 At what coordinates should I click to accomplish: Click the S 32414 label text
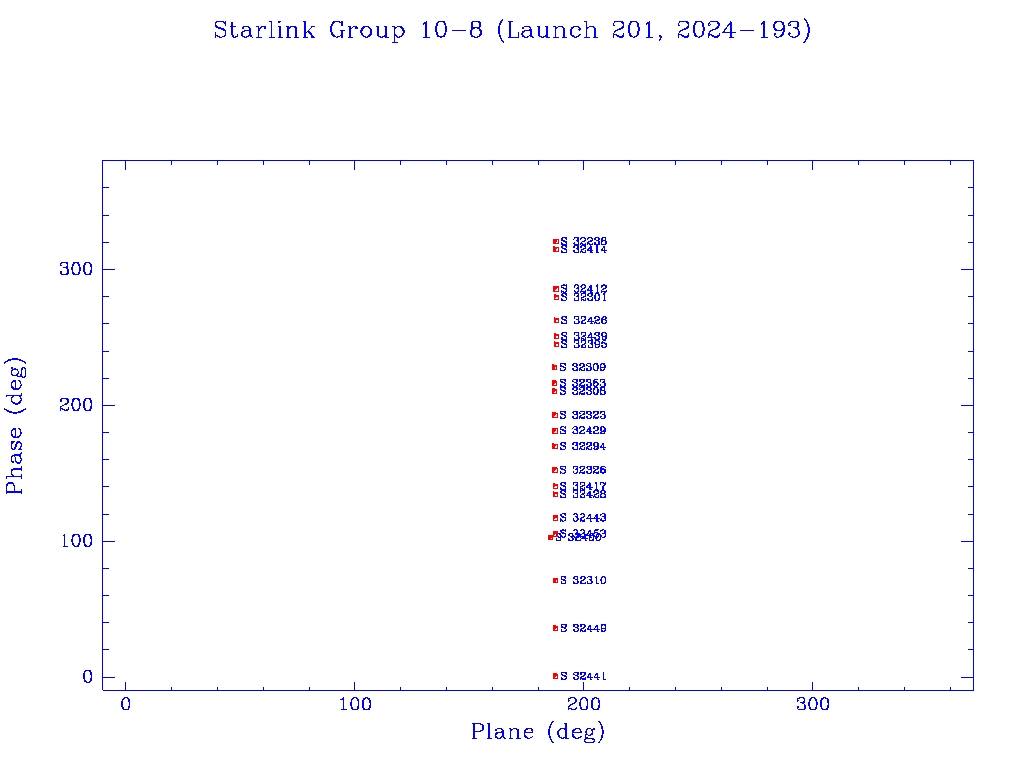pos(583,249)
